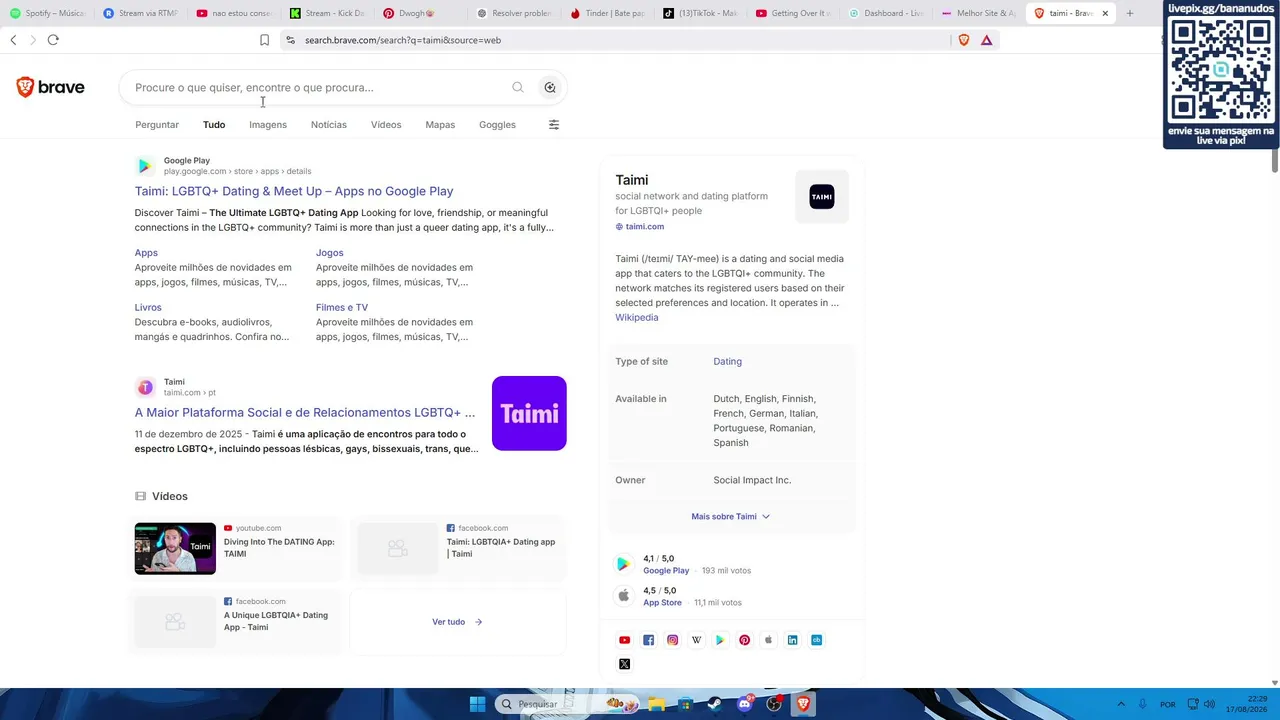Show hidden system tray icons
The height and width of the screenshot is (720, 1280).
1121,704
